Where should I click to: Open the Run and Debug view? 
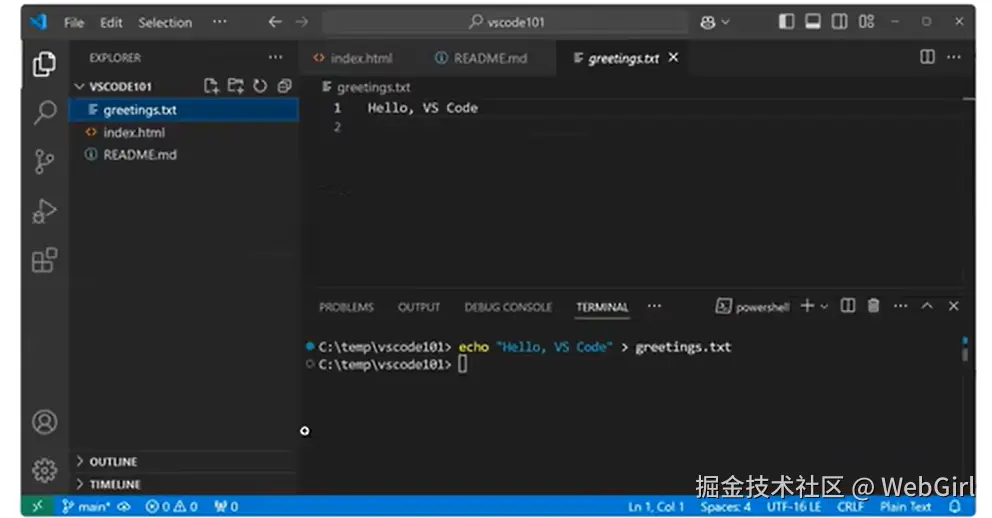pos(44,211)
